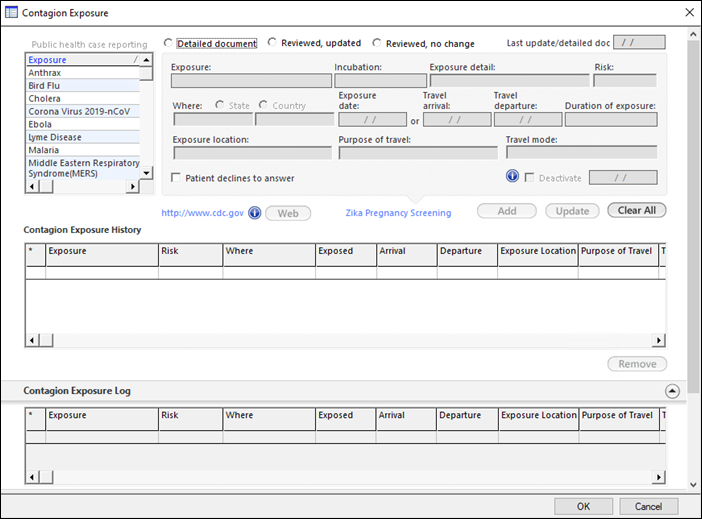
Task: Select Malaria in the exposure list
Action: coord(83,150)
